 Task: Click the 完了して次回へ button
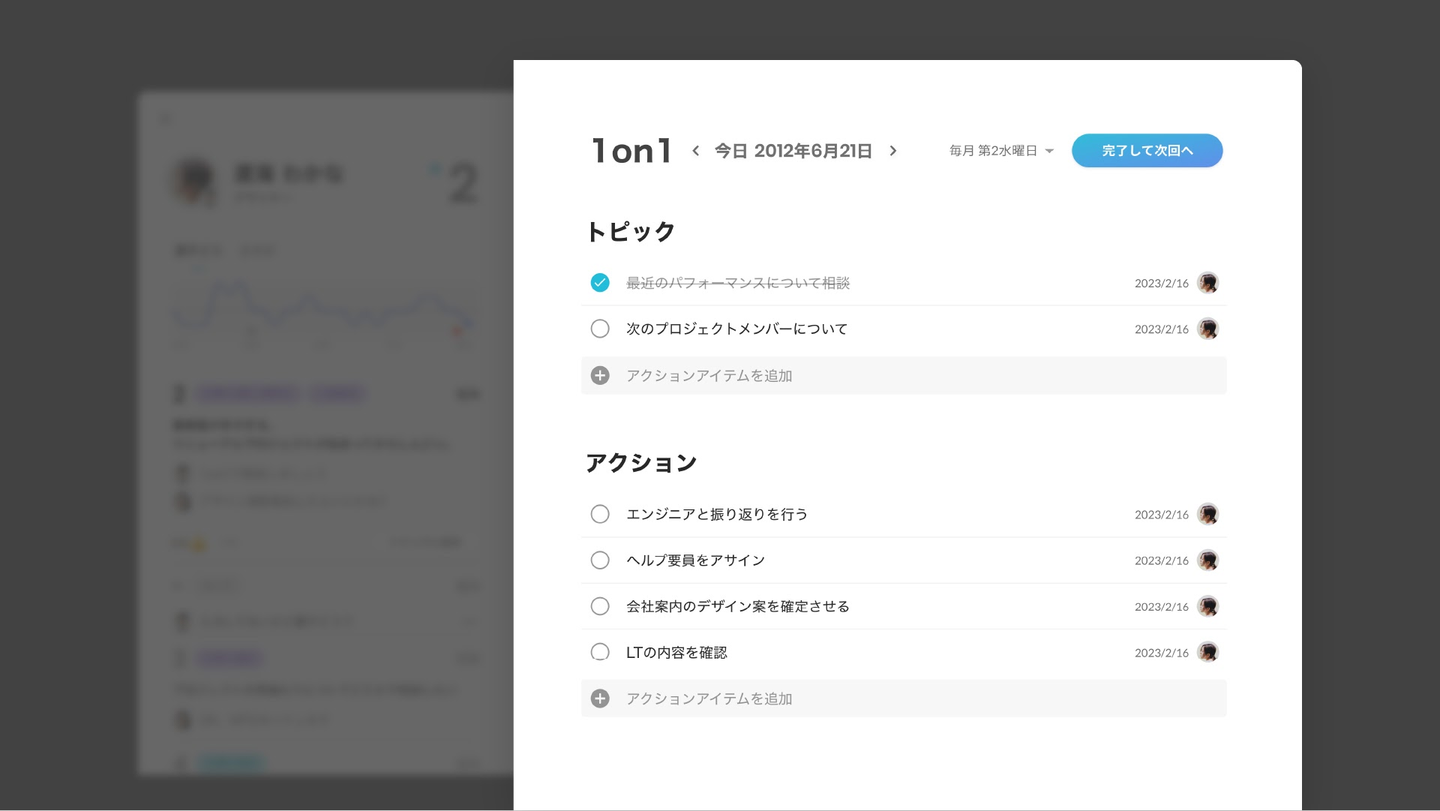[x=1147, y=151]
